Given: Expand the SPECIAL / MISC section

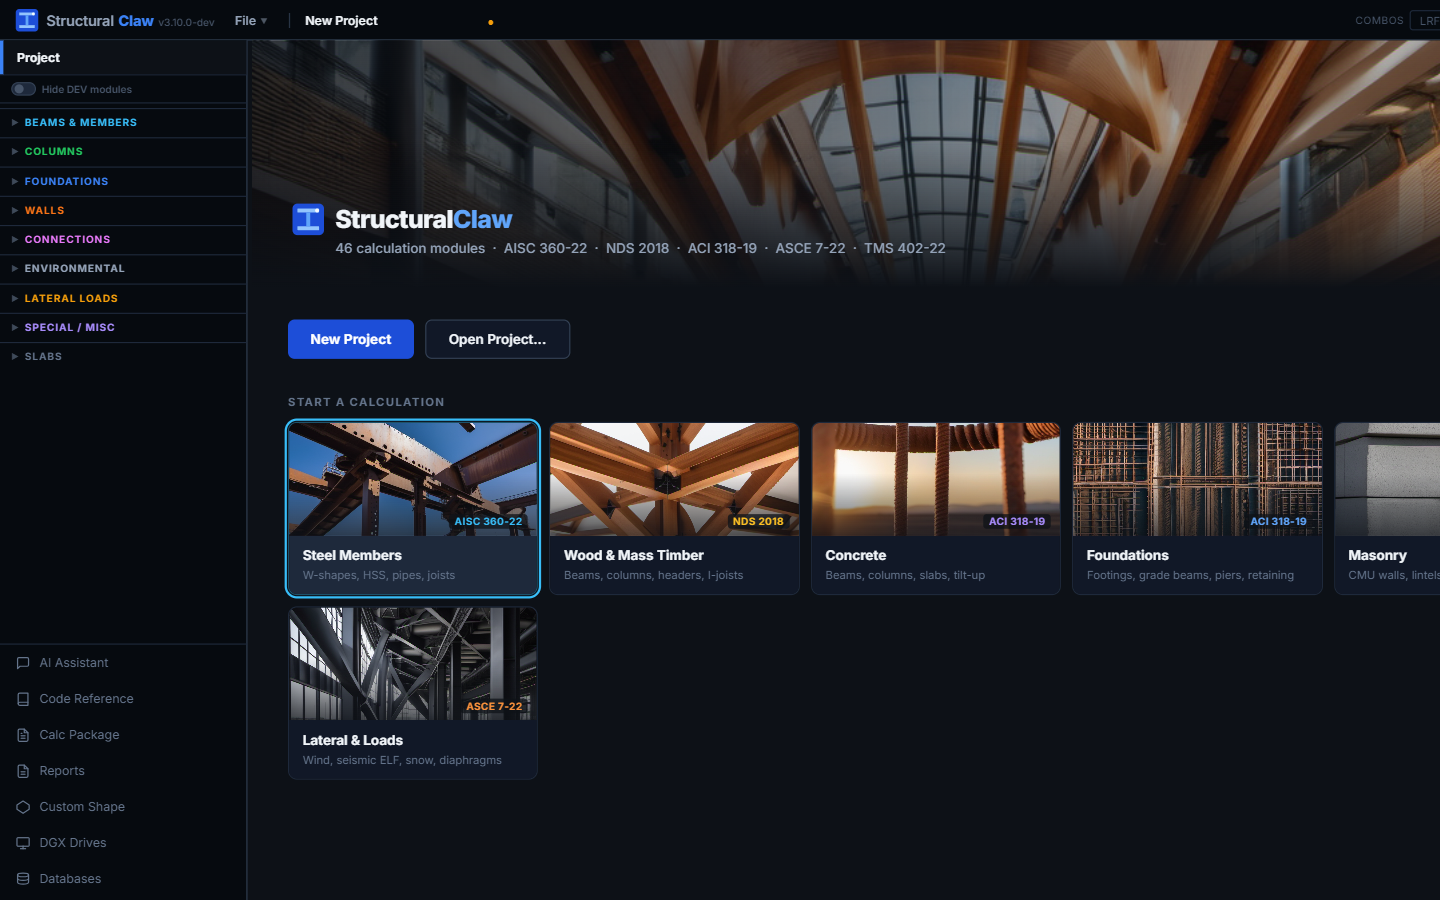Looking at the screenshot, I should (x=123, y=327).
